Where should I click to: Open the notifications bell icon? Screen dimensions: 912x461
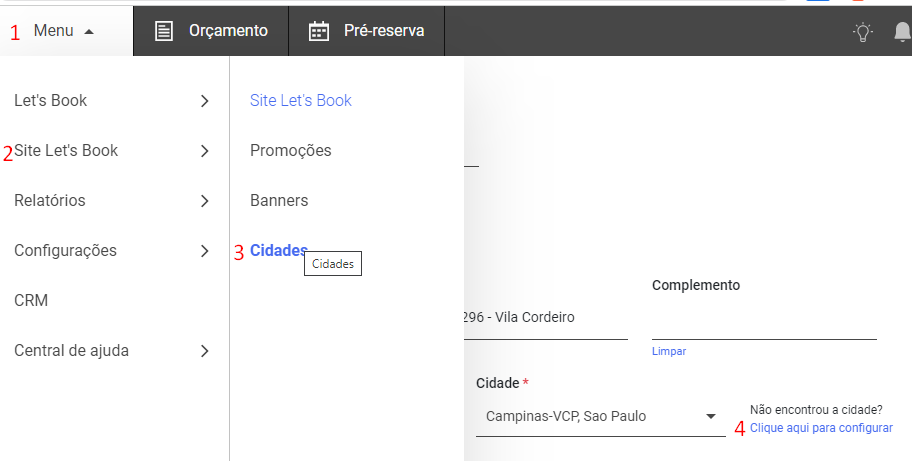(902, 32)
